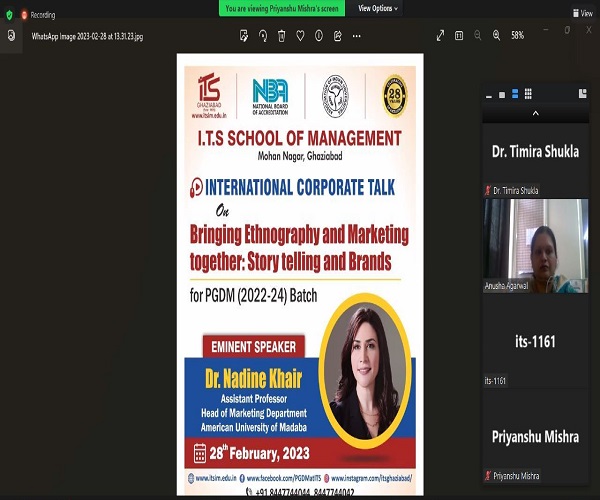Viewport: 600px width, 500px height.
Task: Click the facebook.com/PGDMatITS link on poster
Action: tap(284, 478)
